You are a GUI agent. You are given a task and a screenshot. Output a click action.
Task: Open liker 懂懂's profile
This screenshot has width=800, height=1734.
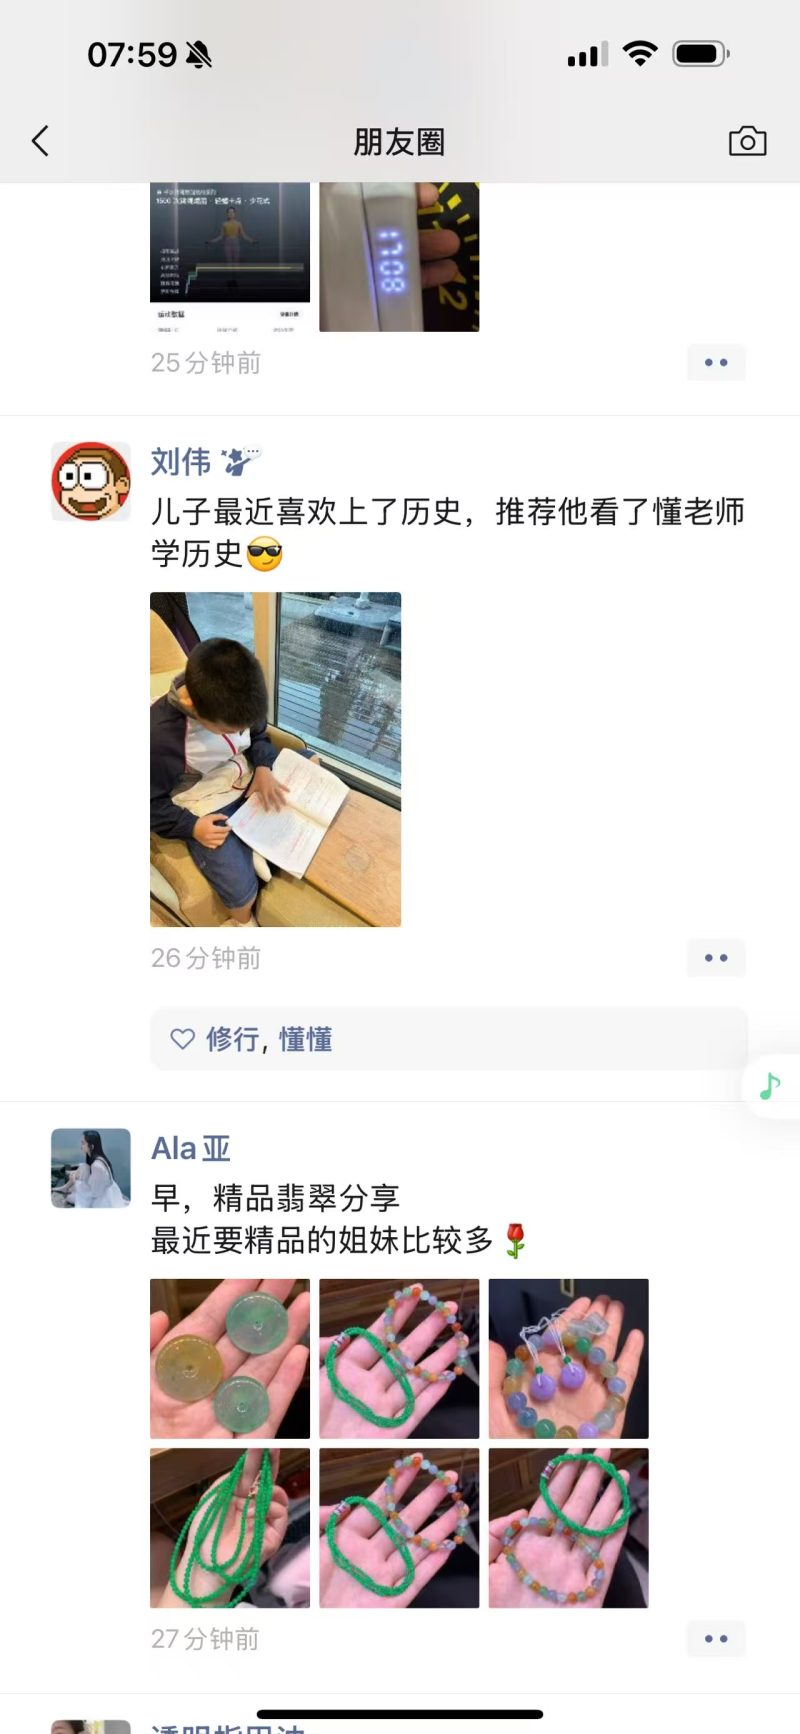point(306,1039)
